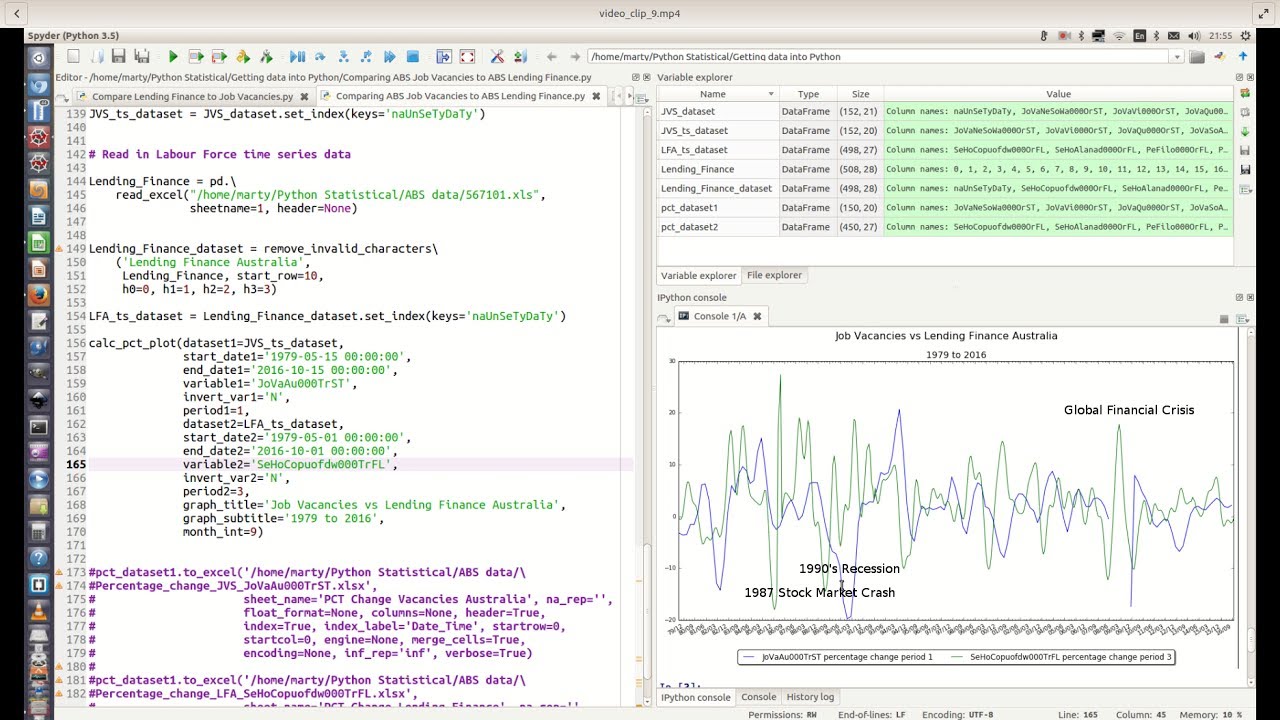Run current cell and advance icon
This screenshot has height=720, width=1280.
(x=219, y=57)
